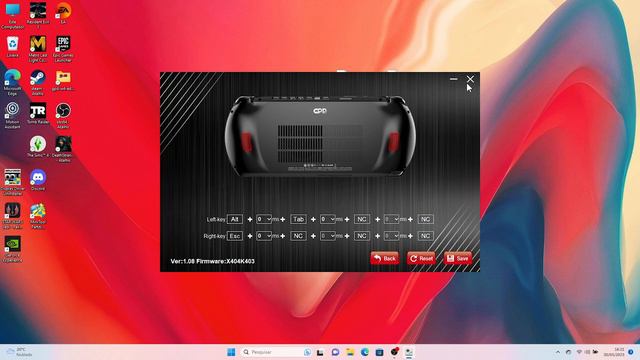Viewport: 640px width, 360px height.
Task: Open File Explorer from taskbar
Action: click(350, 352)
